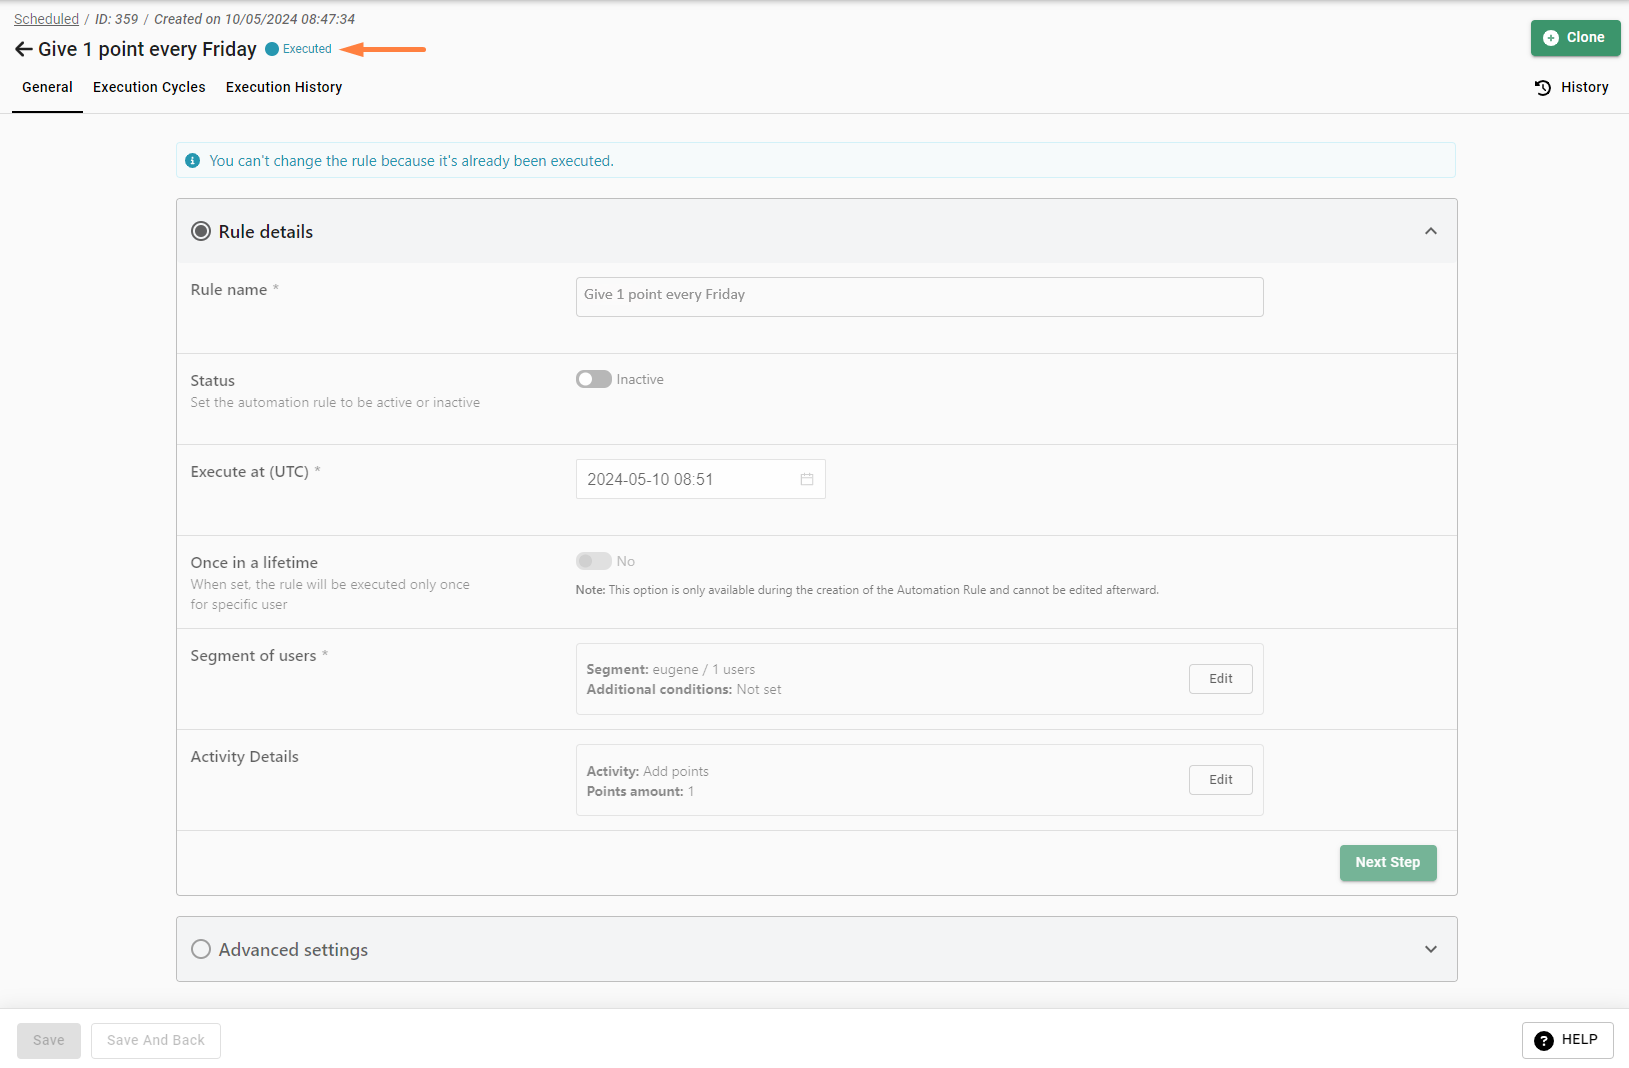Click the plus icon on Clone button
The height and width of the screenshot is (1068, 1629).
click(1550, 38)
